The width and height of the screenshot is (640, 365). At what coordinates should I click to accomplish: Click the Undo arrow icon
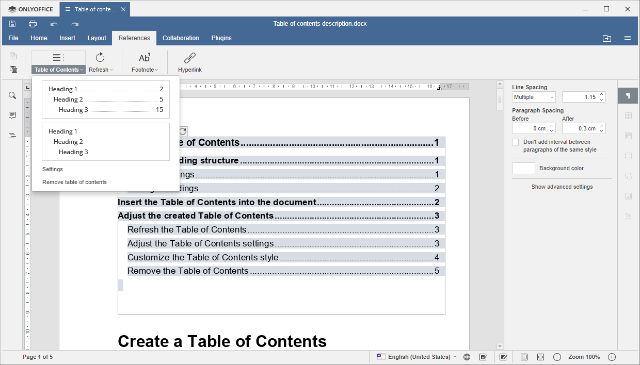point(53,24)
